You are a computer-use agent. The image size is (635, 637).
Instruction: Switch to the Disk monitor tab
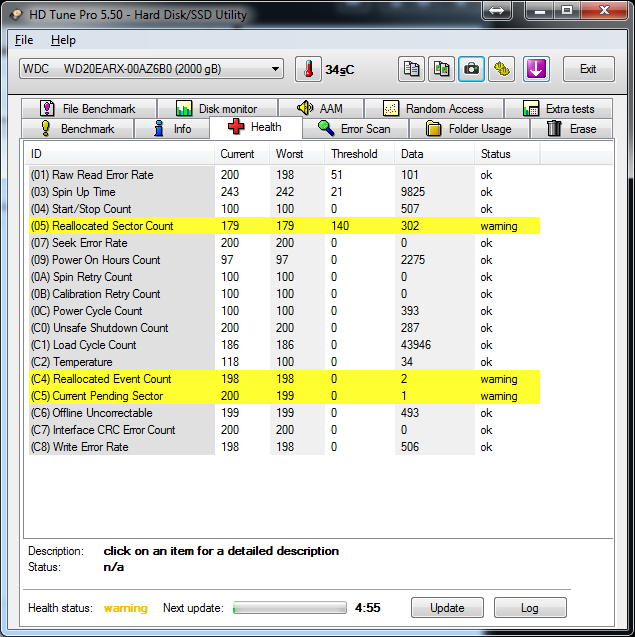(x=217, y=108)
